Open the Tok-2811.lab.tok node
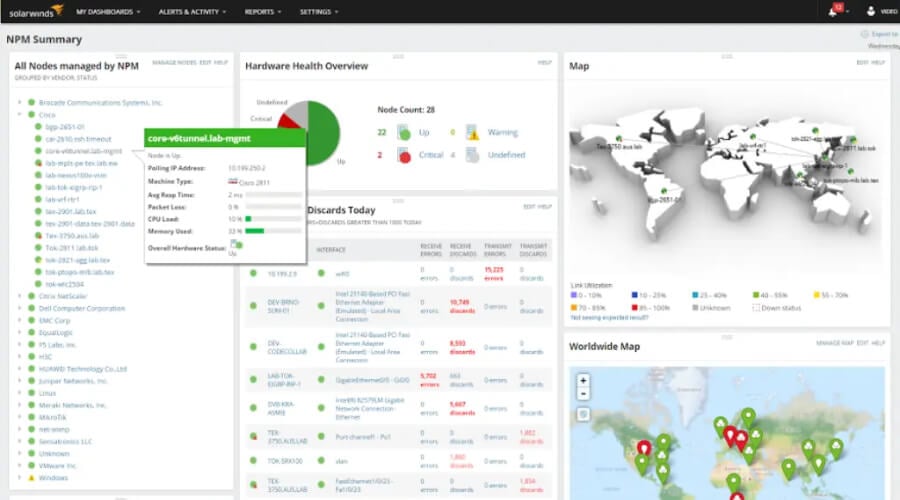Screen dimensions: 900x500 pyautogui.click(x=72, y=247)
